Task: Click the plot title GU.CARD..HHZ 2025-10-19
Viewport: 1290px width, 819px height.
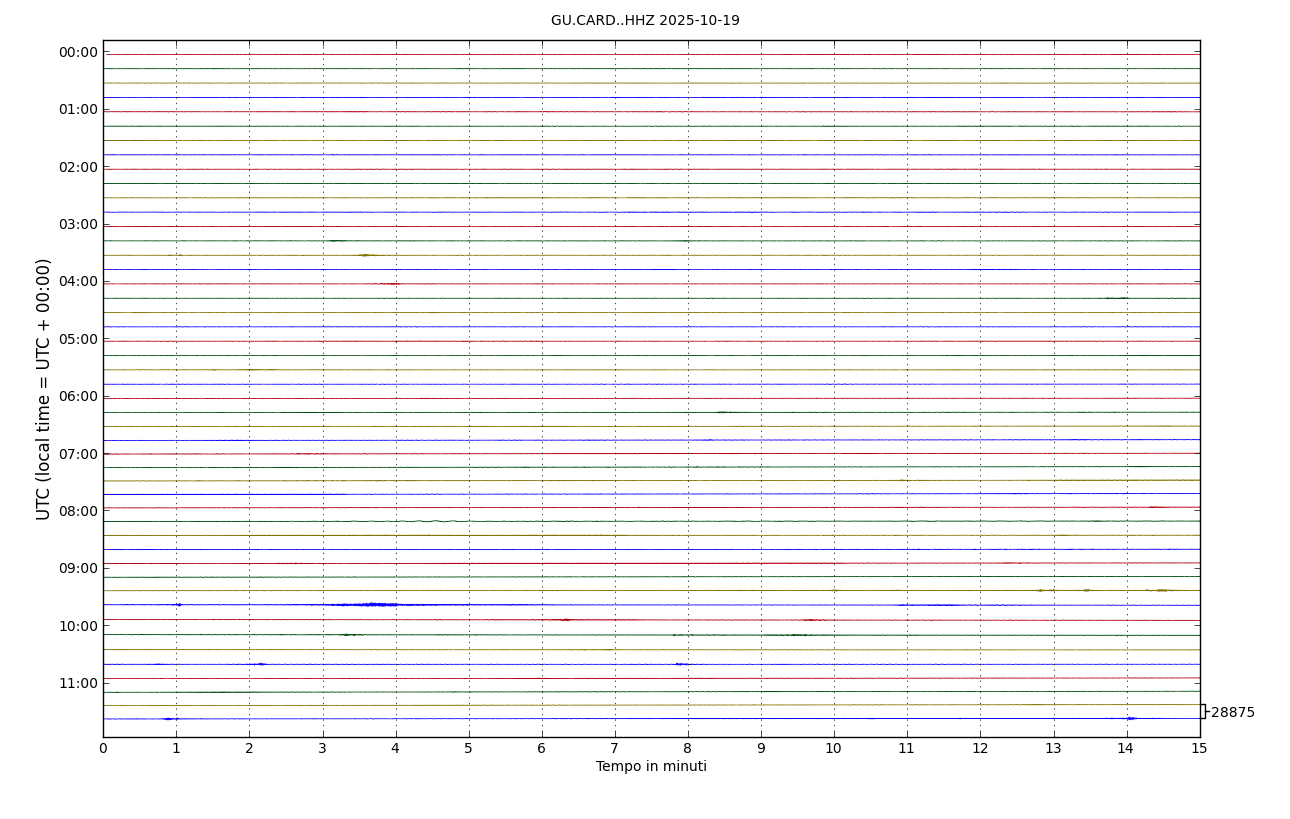Action: tap(645, 21)
